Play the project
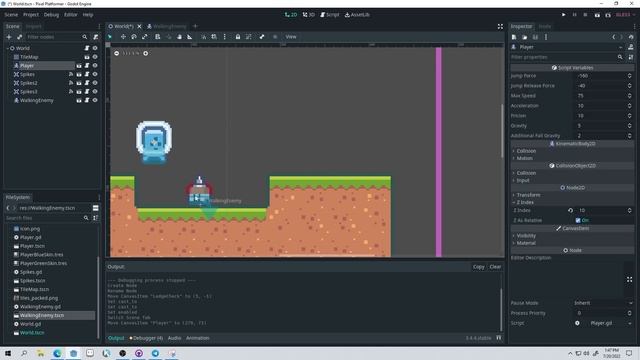The image size is (640, 360). click(564, 15)
